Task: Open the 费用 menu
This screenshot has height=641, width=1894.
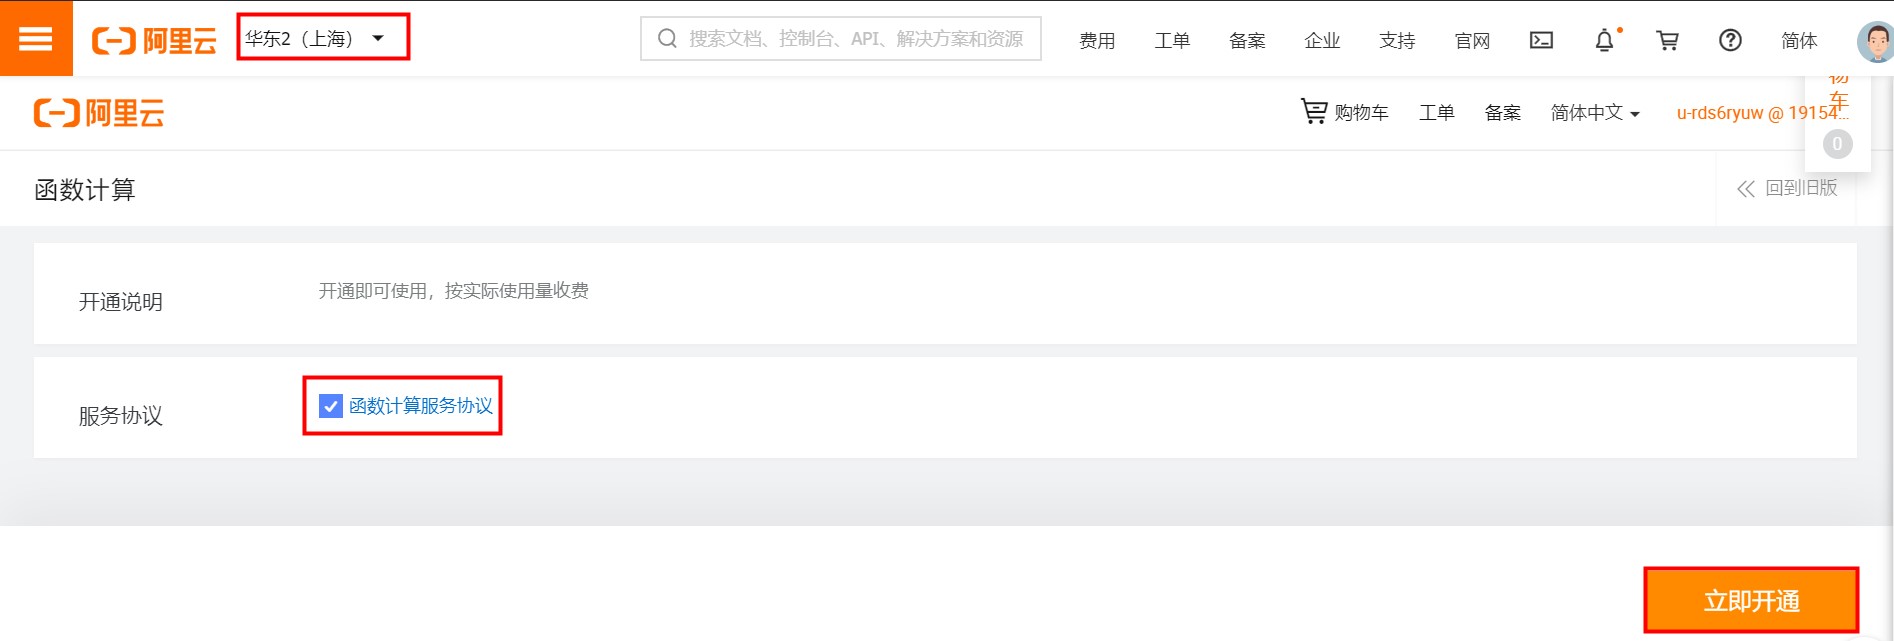Action: point(1097,41)
